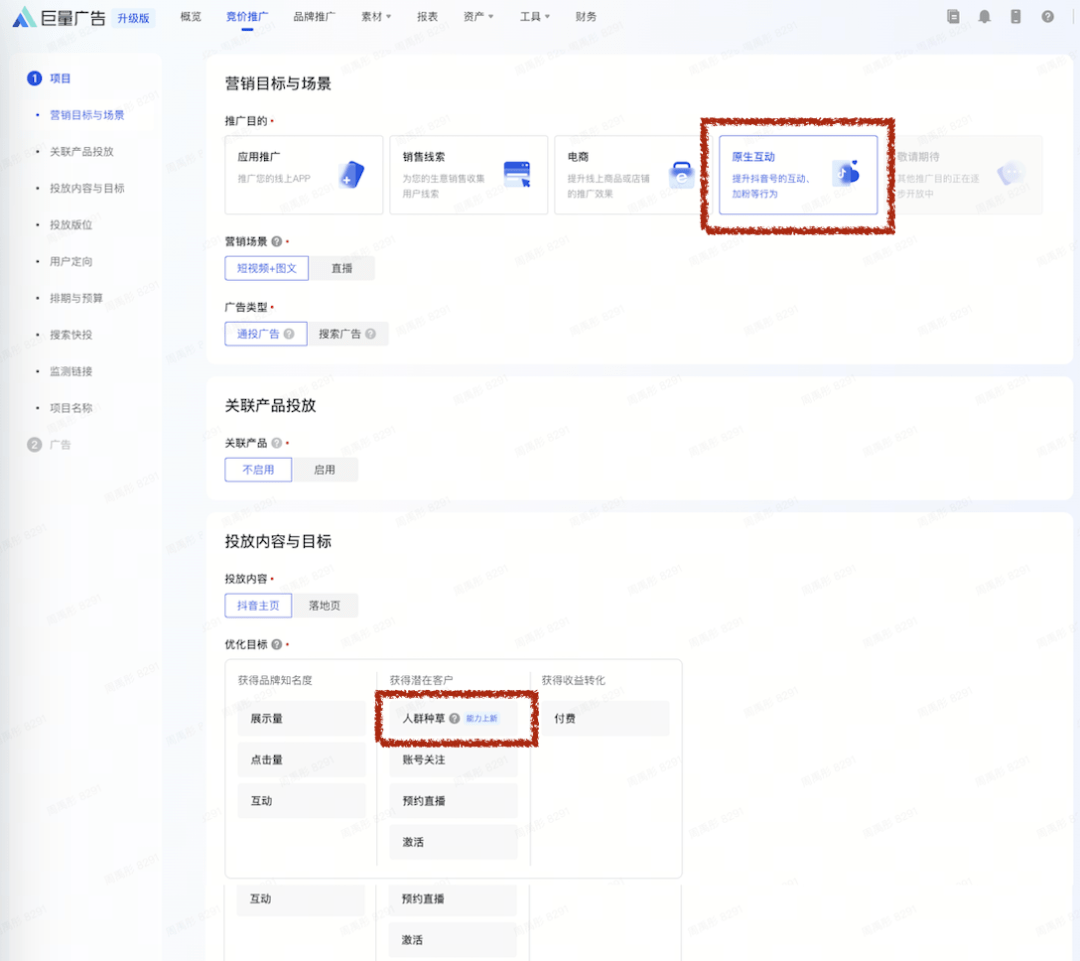Image resolution: width=1080 pixels, height=961 pixels.
Task: Click help icon inside 搜索广告 button
Action: tap(371, 334)
